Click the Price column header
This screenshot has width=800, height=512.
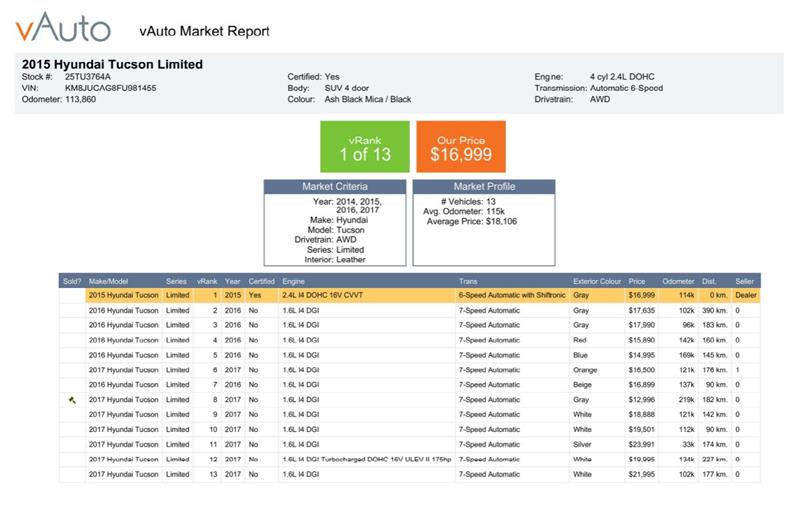click(x=637, y=281)
